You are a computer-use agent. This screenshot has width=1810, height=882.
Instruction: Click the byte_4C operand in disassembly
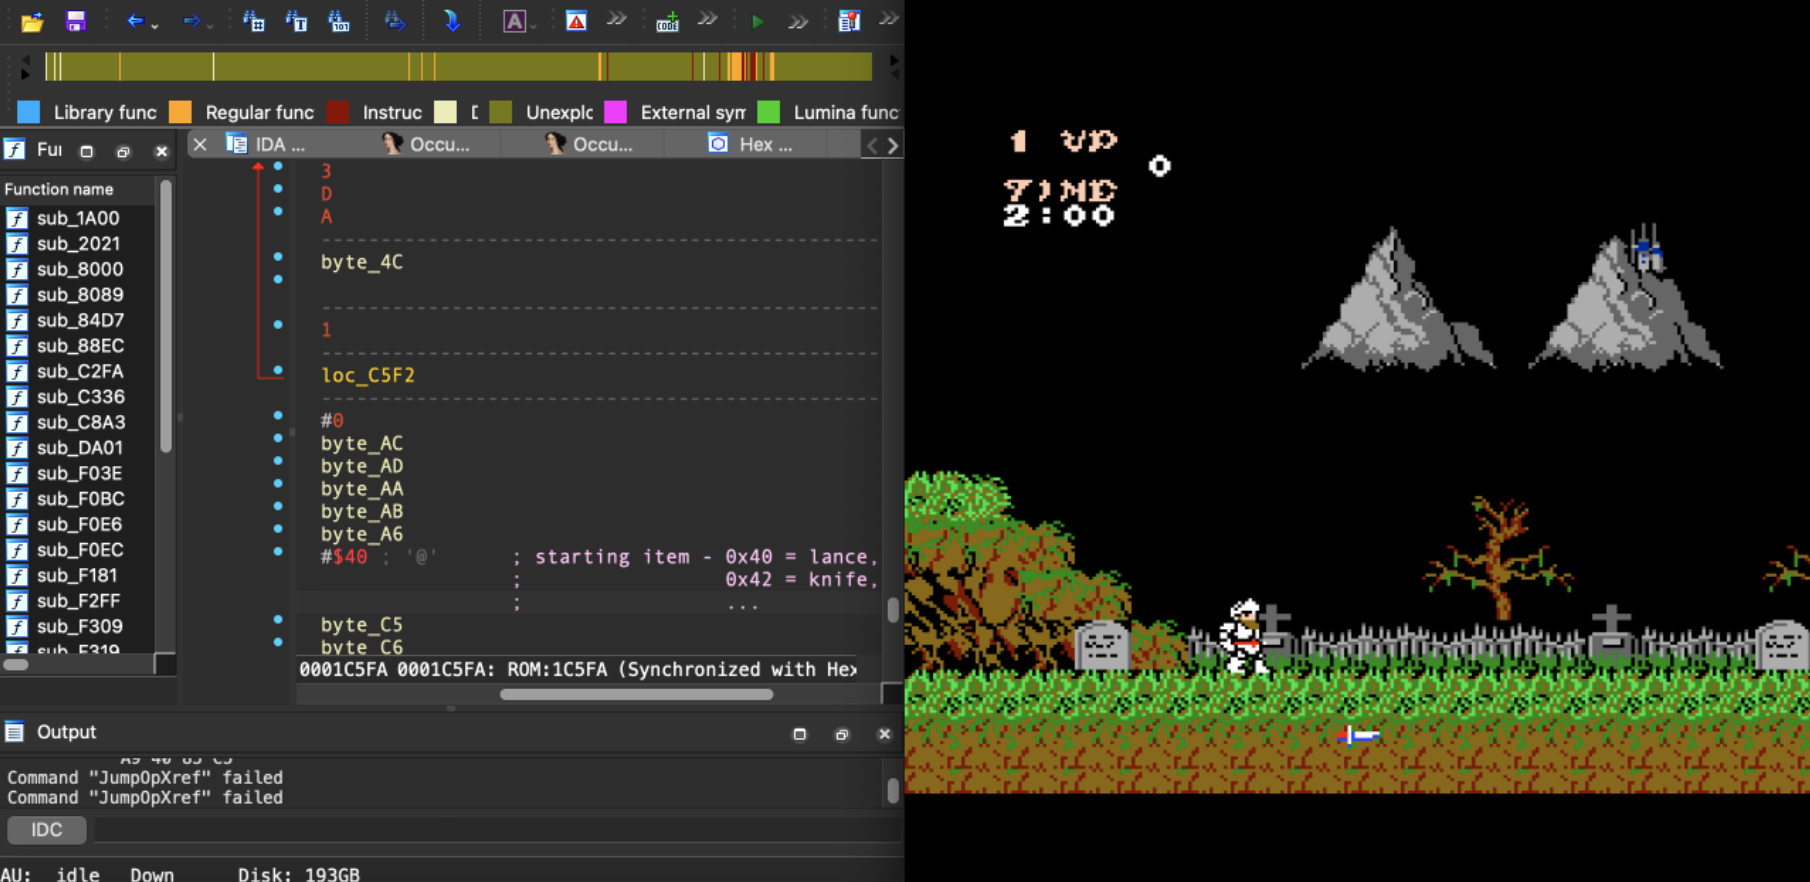(x=362, y=262)
